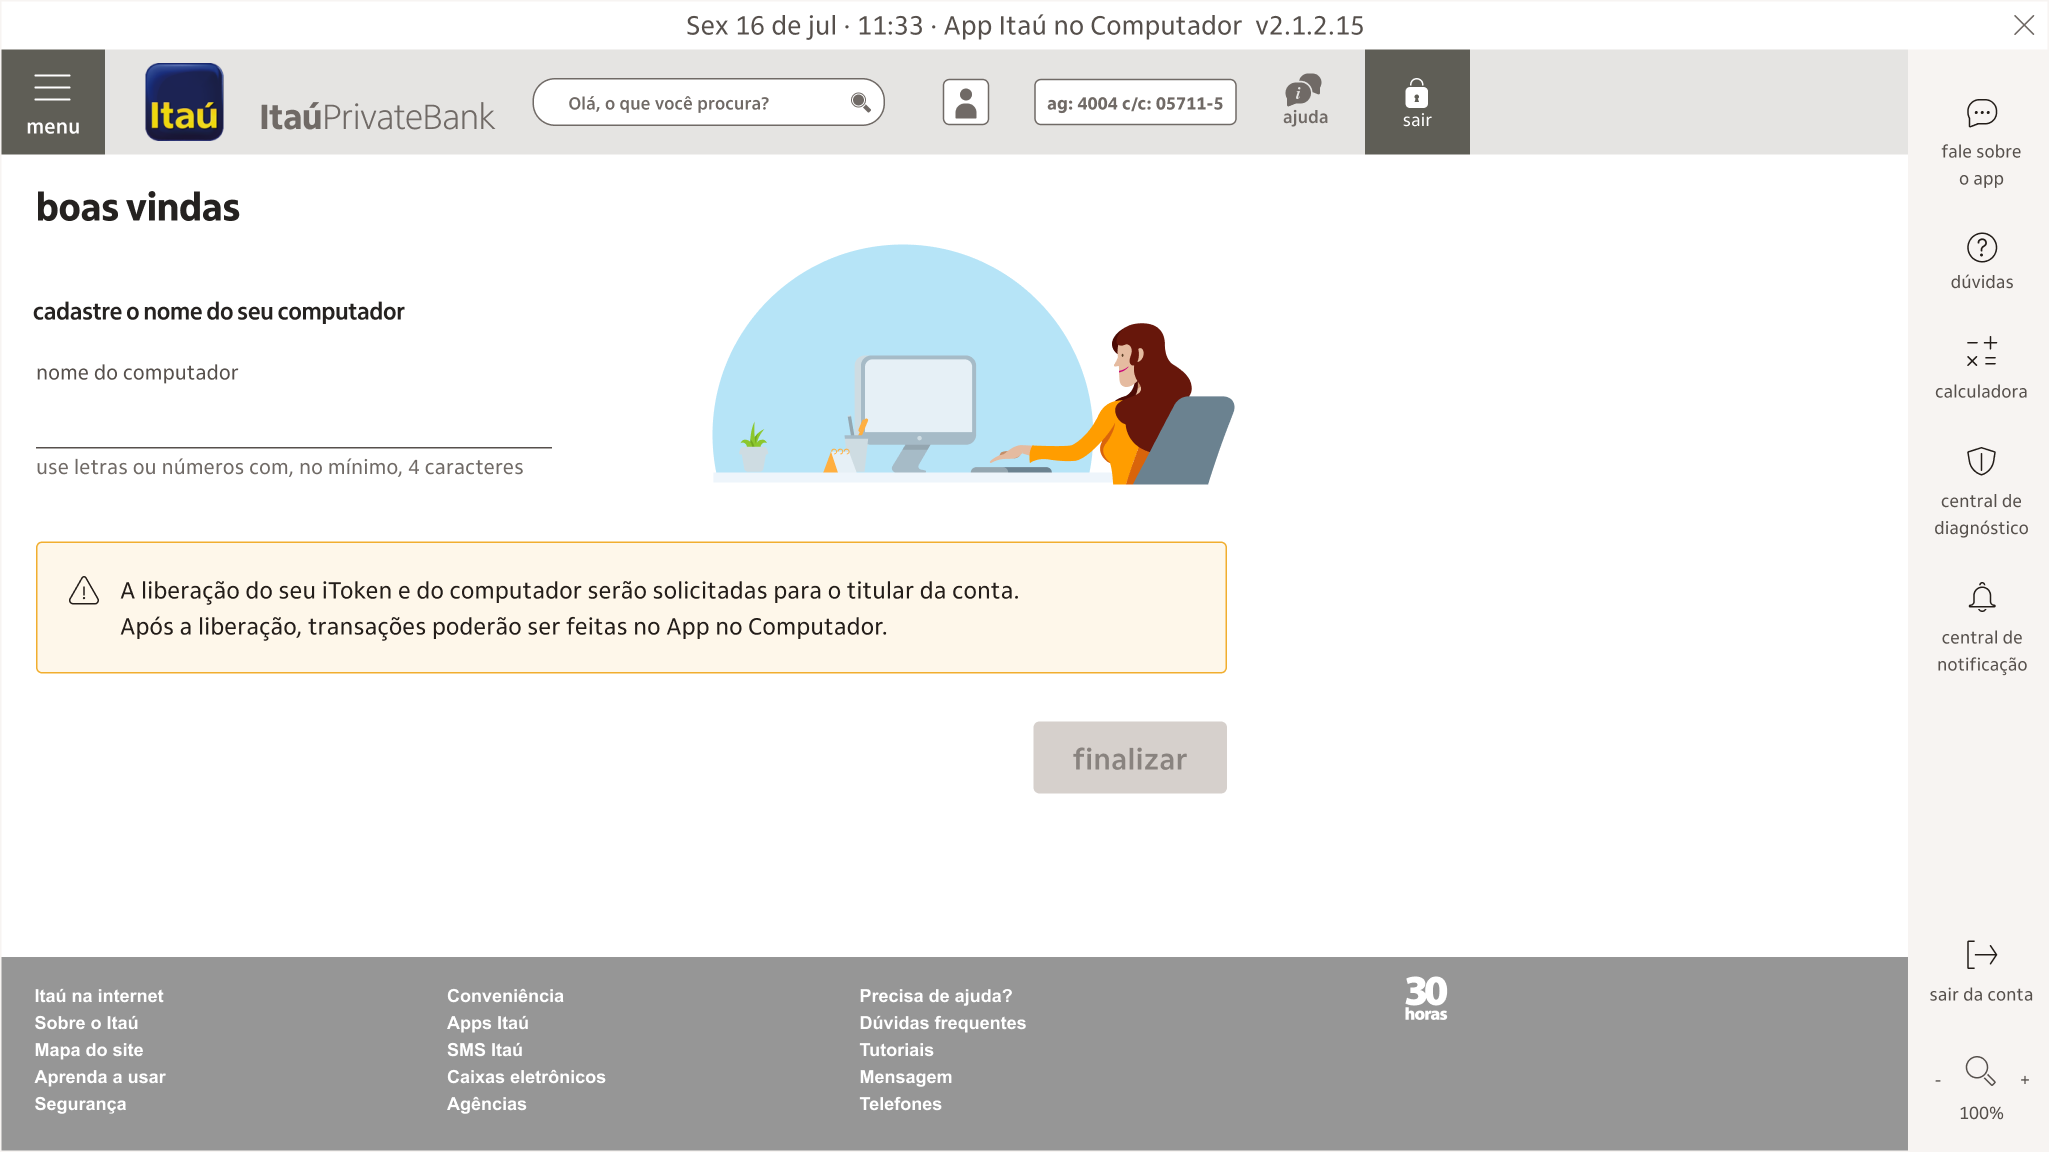Screen dimensions: 2049x1152
Task: Increase zoom with plus button
Action: (x=2024, y=1080)
